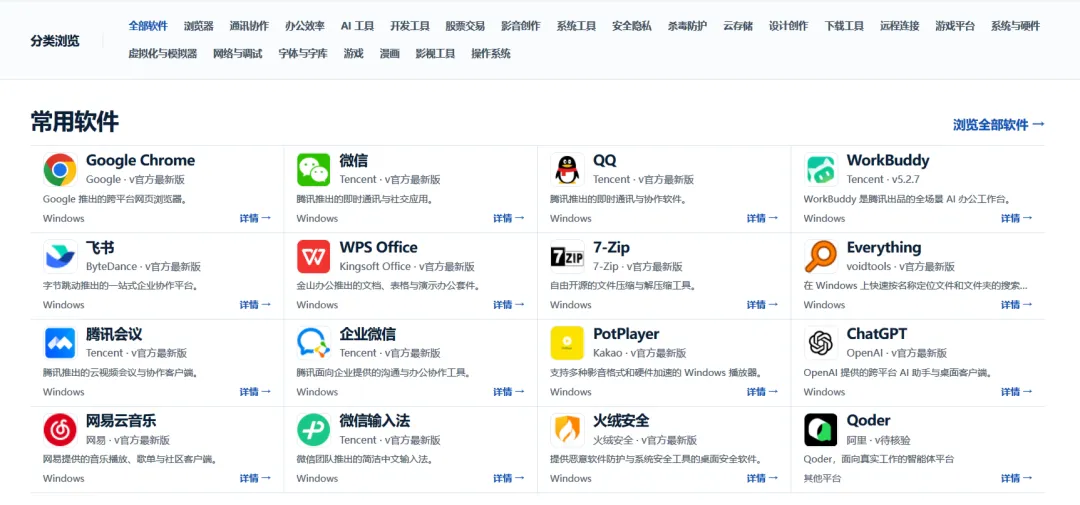Open the 腾讯会议 icon
Image resolution: width=1080 pixels, height=505 pixels.
(60, 343)
